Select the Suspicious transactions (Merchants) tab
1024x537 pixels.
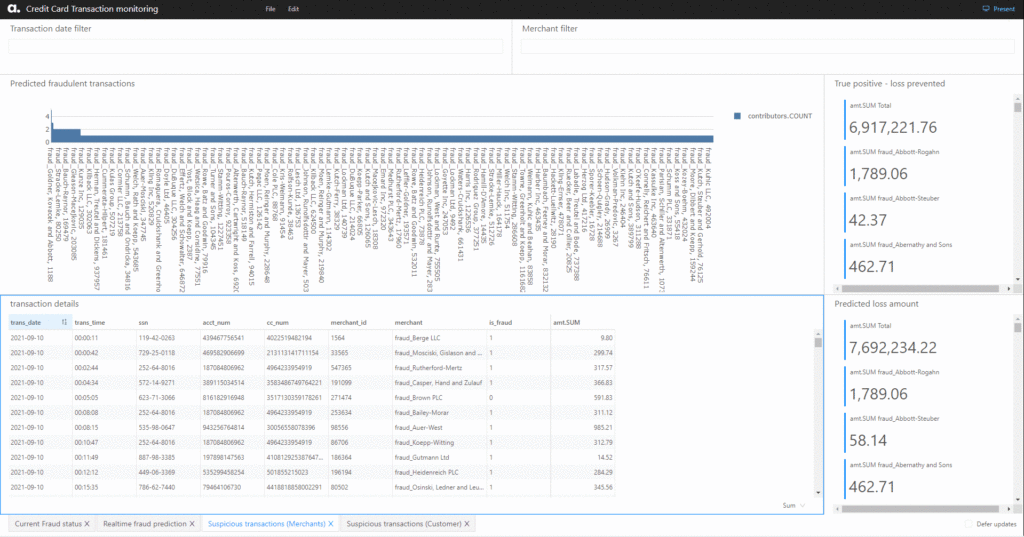(266, 524)
